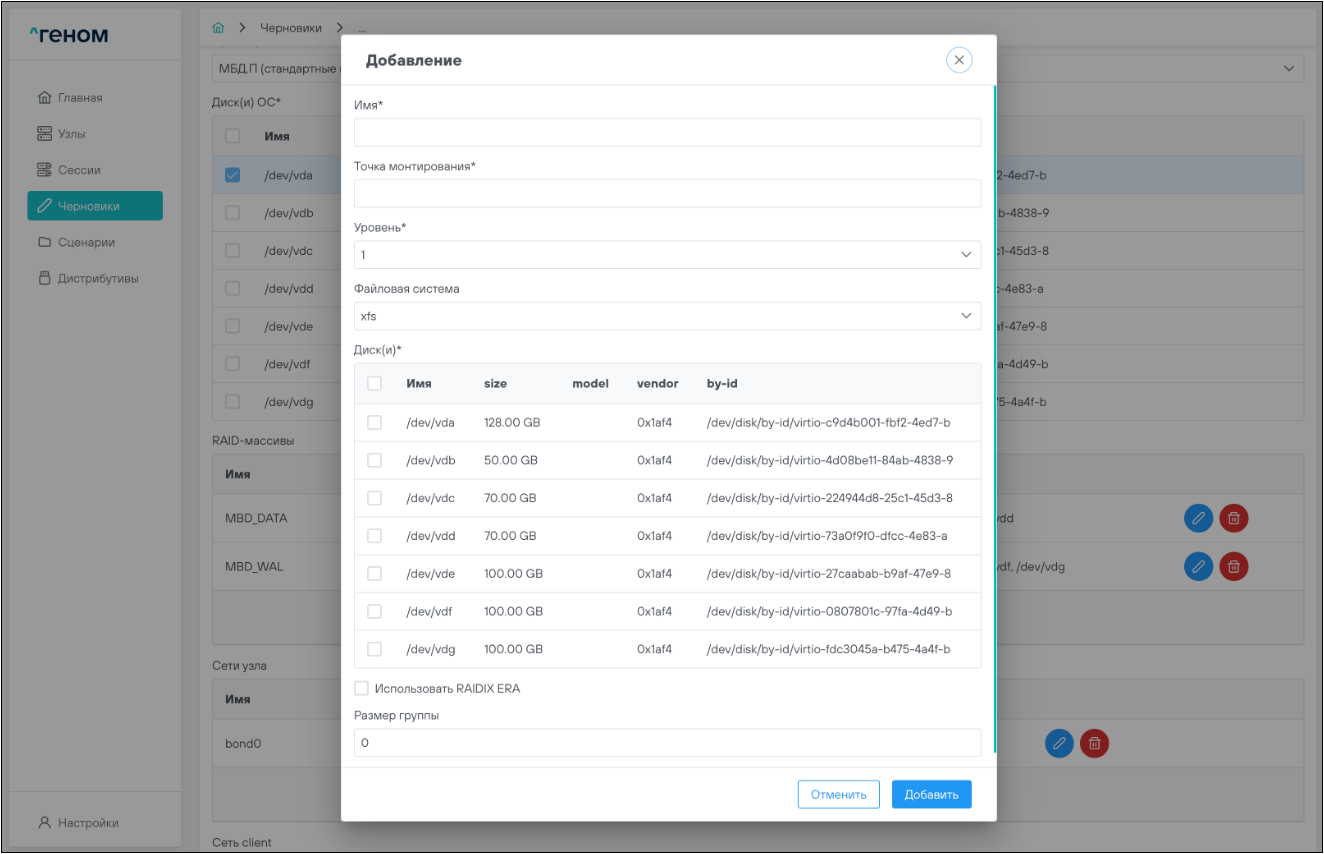Toggle select-all checkbox in disks table header
The image size is (1324, 854).
coord(374,383)
